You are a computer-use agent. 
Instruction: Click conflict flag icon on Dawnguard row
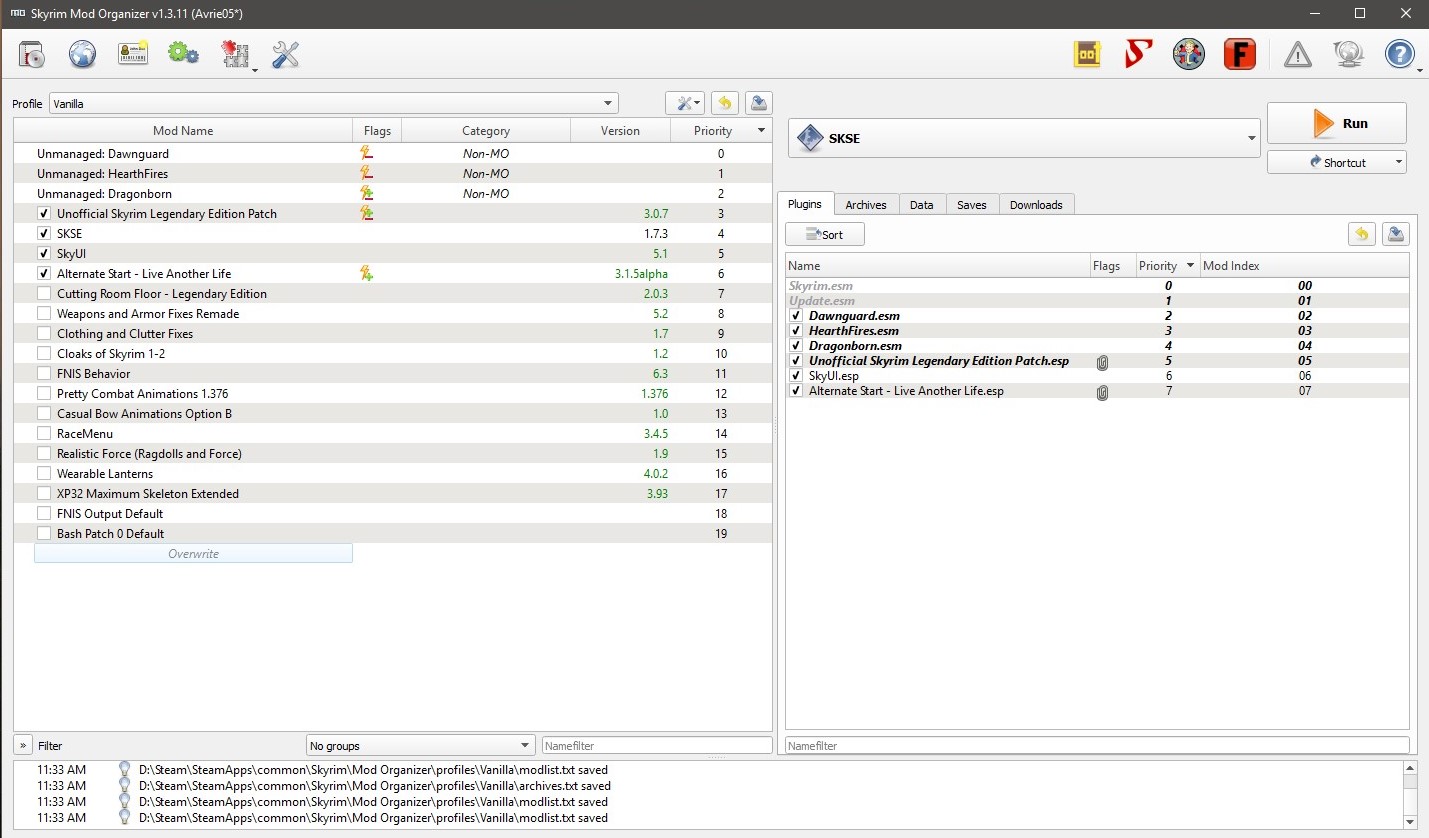(367, 154)
